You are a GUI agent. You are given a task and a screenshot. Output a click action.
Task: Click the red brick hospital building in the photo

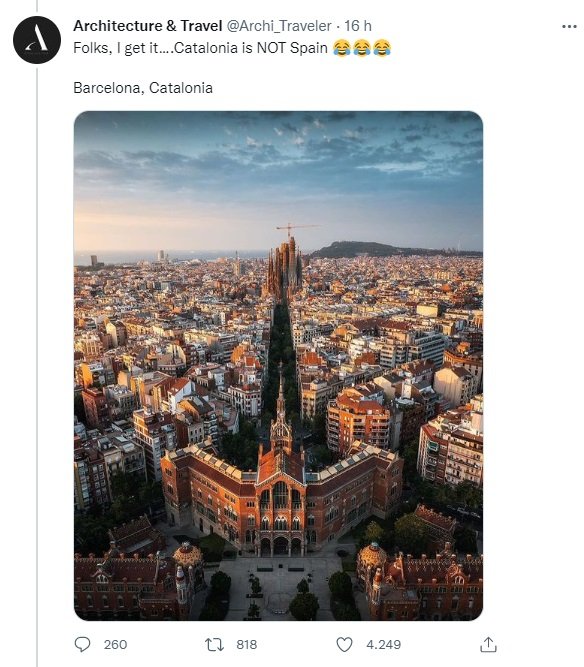[x=281, y=496]
